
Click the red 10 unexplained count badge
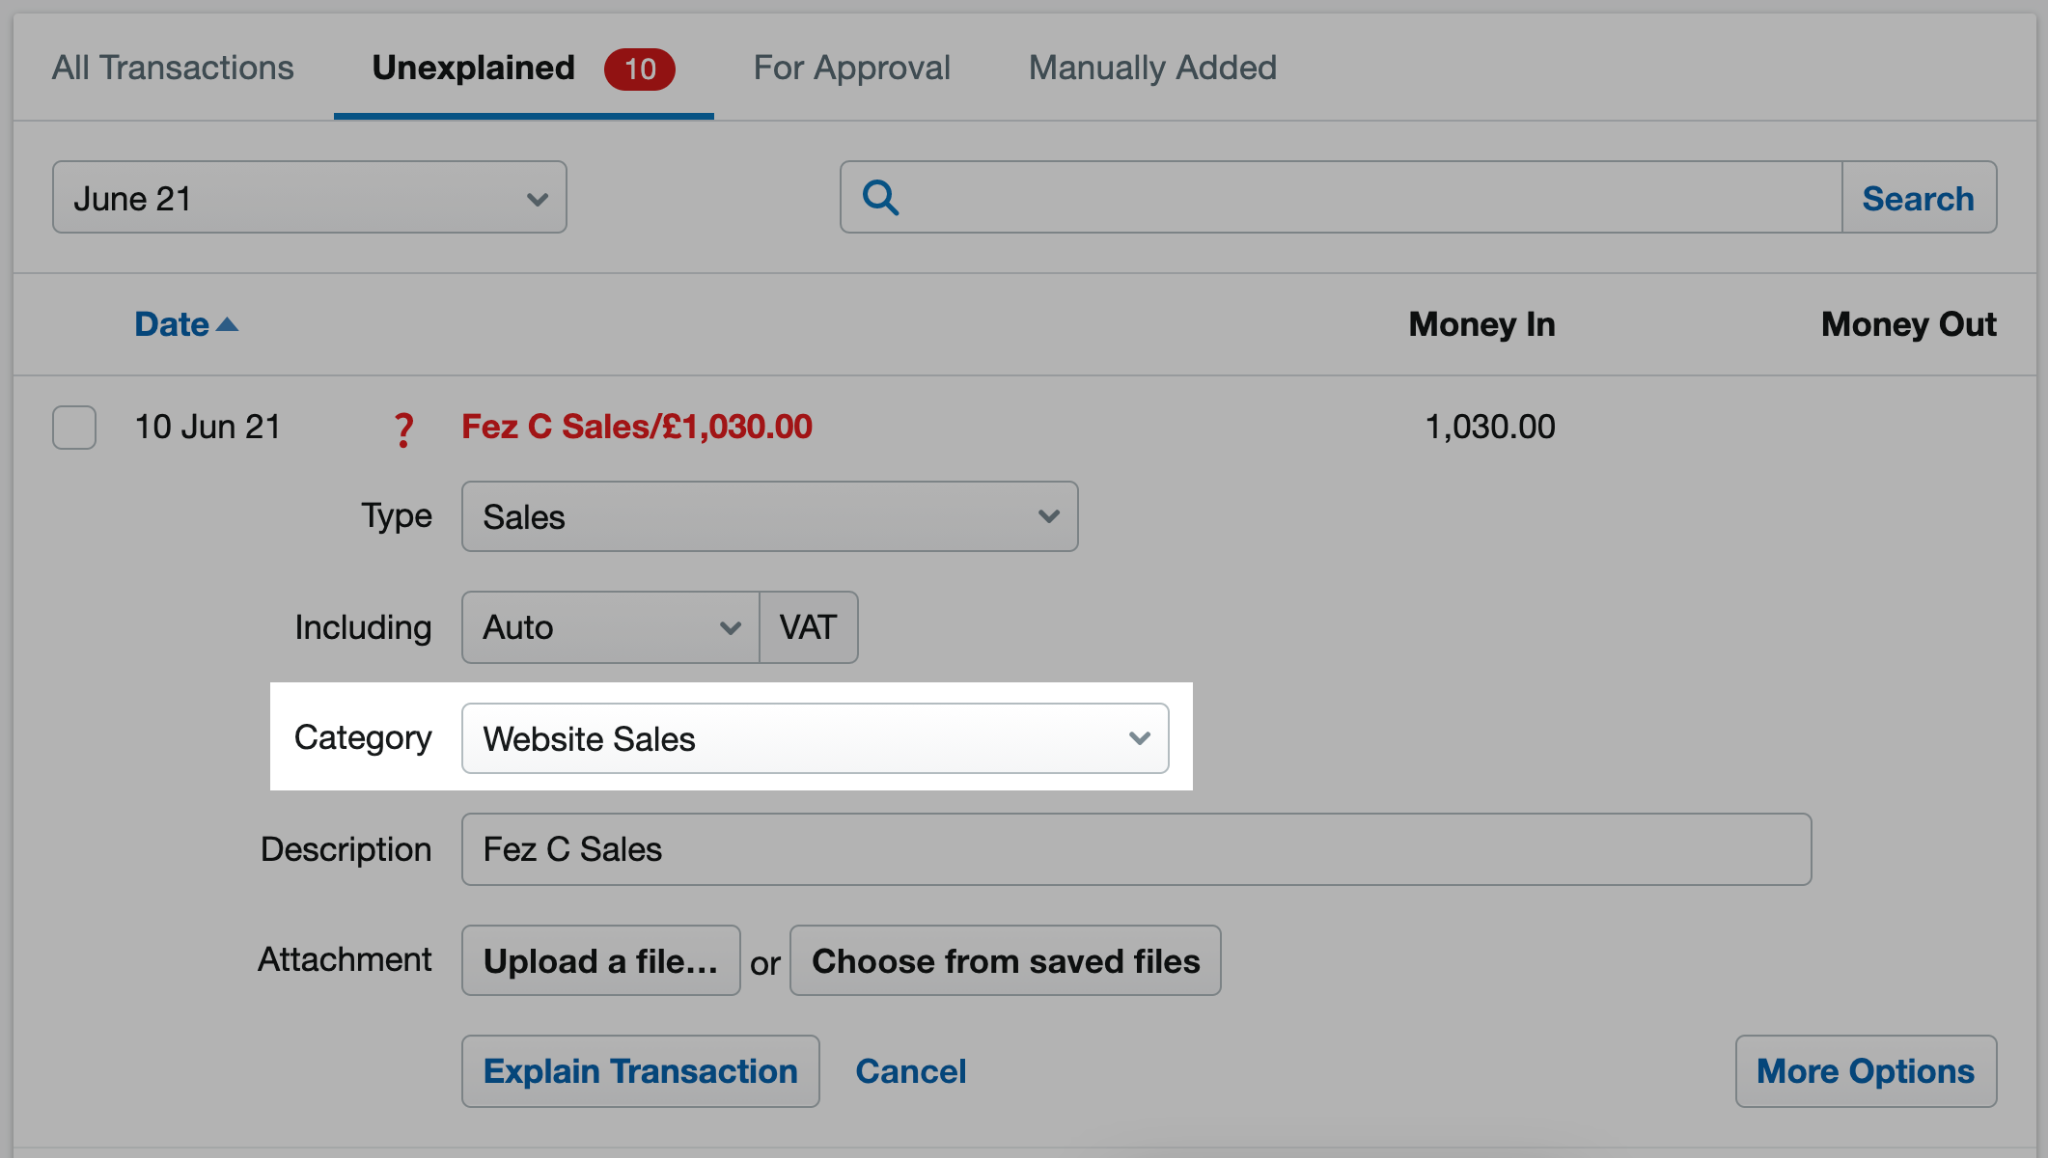[x=640, y=69]
